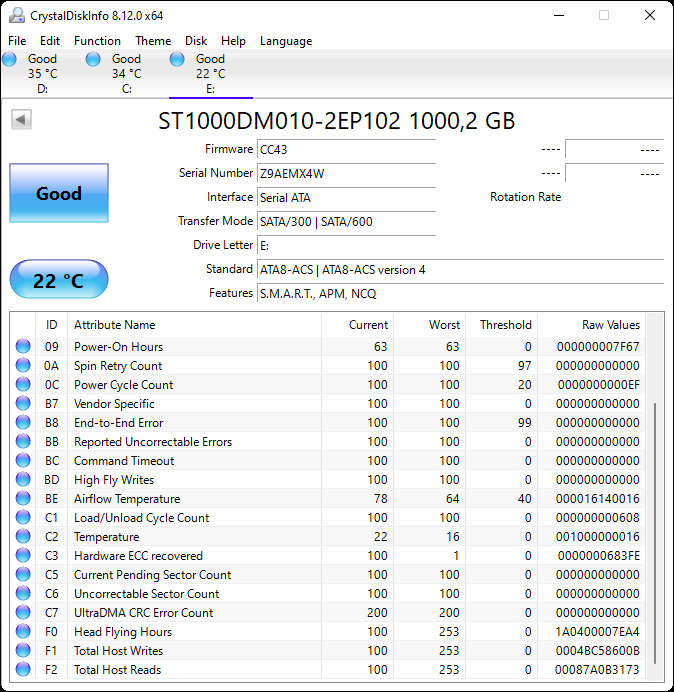
Task: Click the status orb for Hardware ECC recovered
Action: coord(23,555)
